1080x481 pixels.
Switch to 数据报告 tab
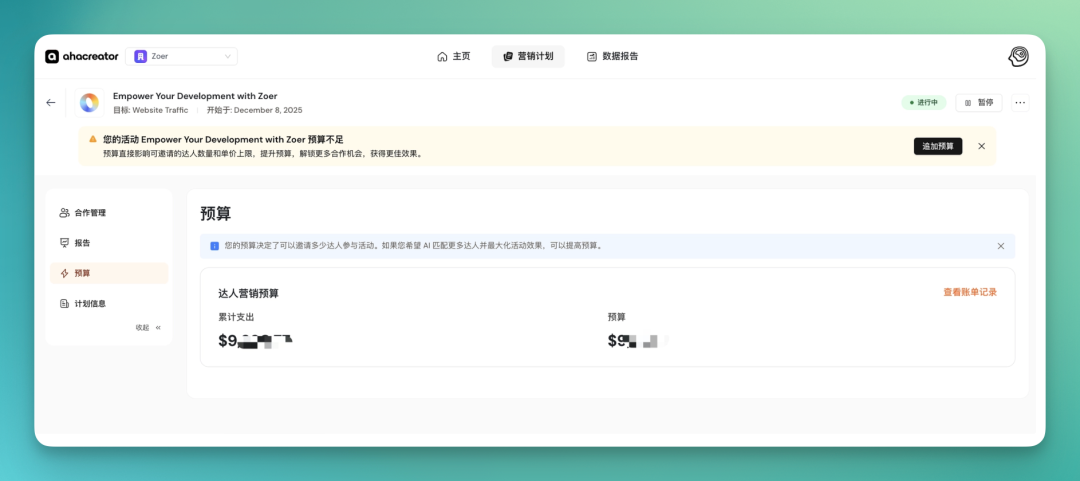[x=612, y=57]
